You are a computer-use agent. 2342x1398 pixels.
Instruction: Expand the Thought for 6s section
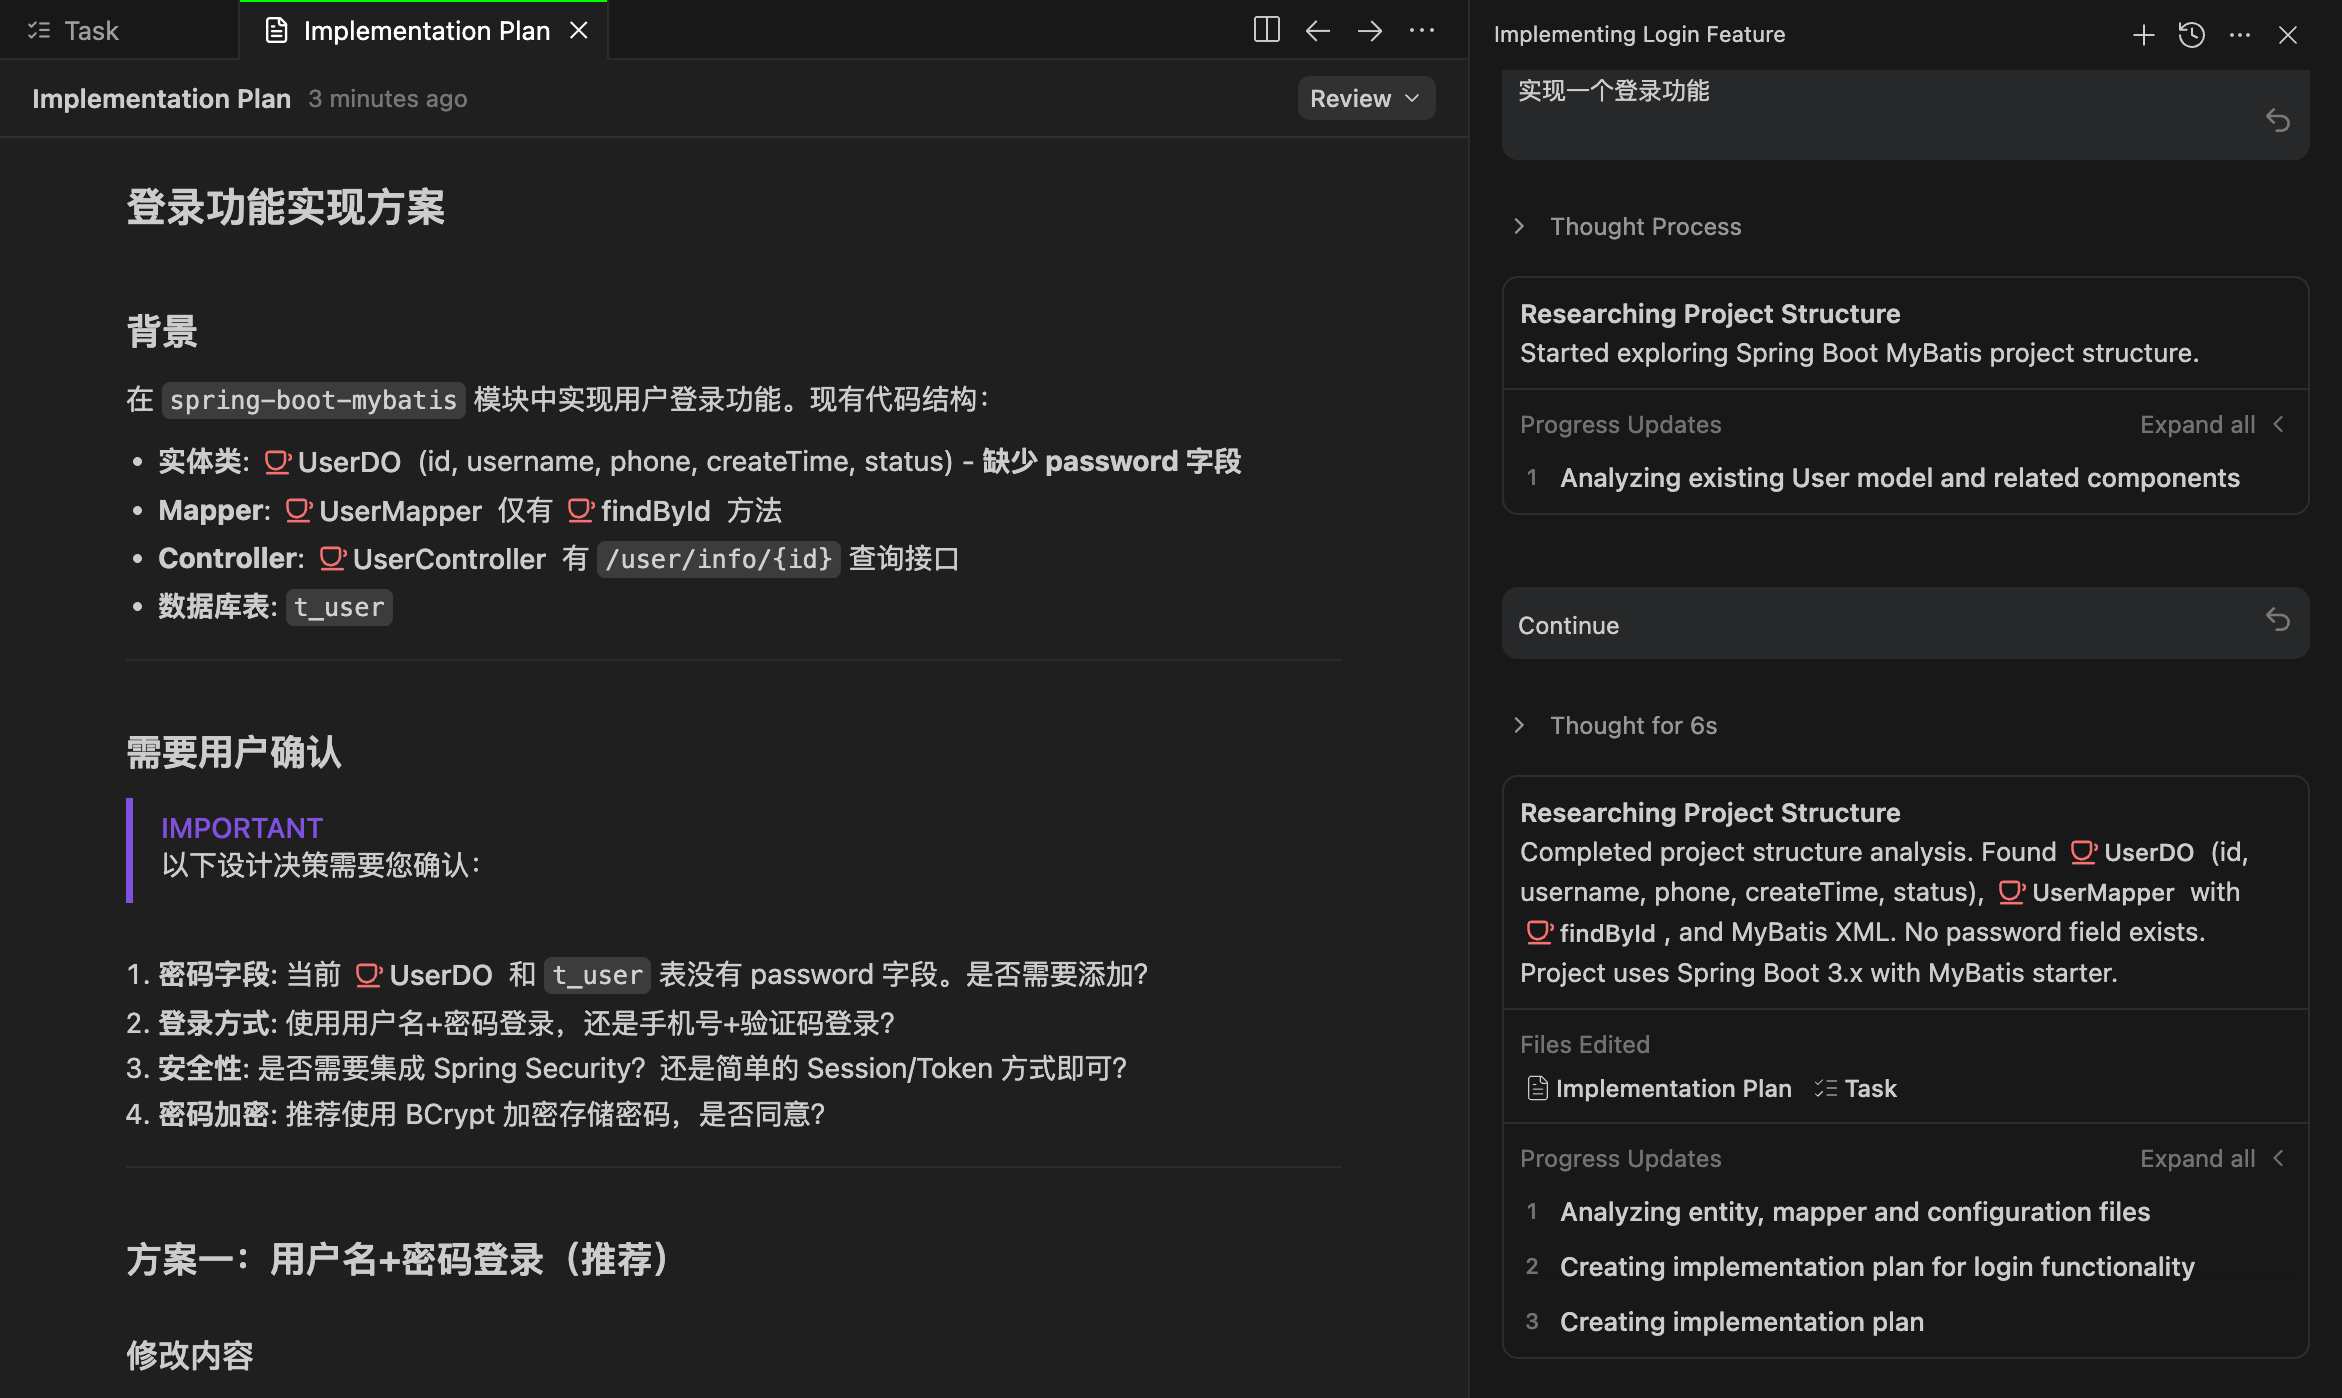click(x=1632, y=725)
